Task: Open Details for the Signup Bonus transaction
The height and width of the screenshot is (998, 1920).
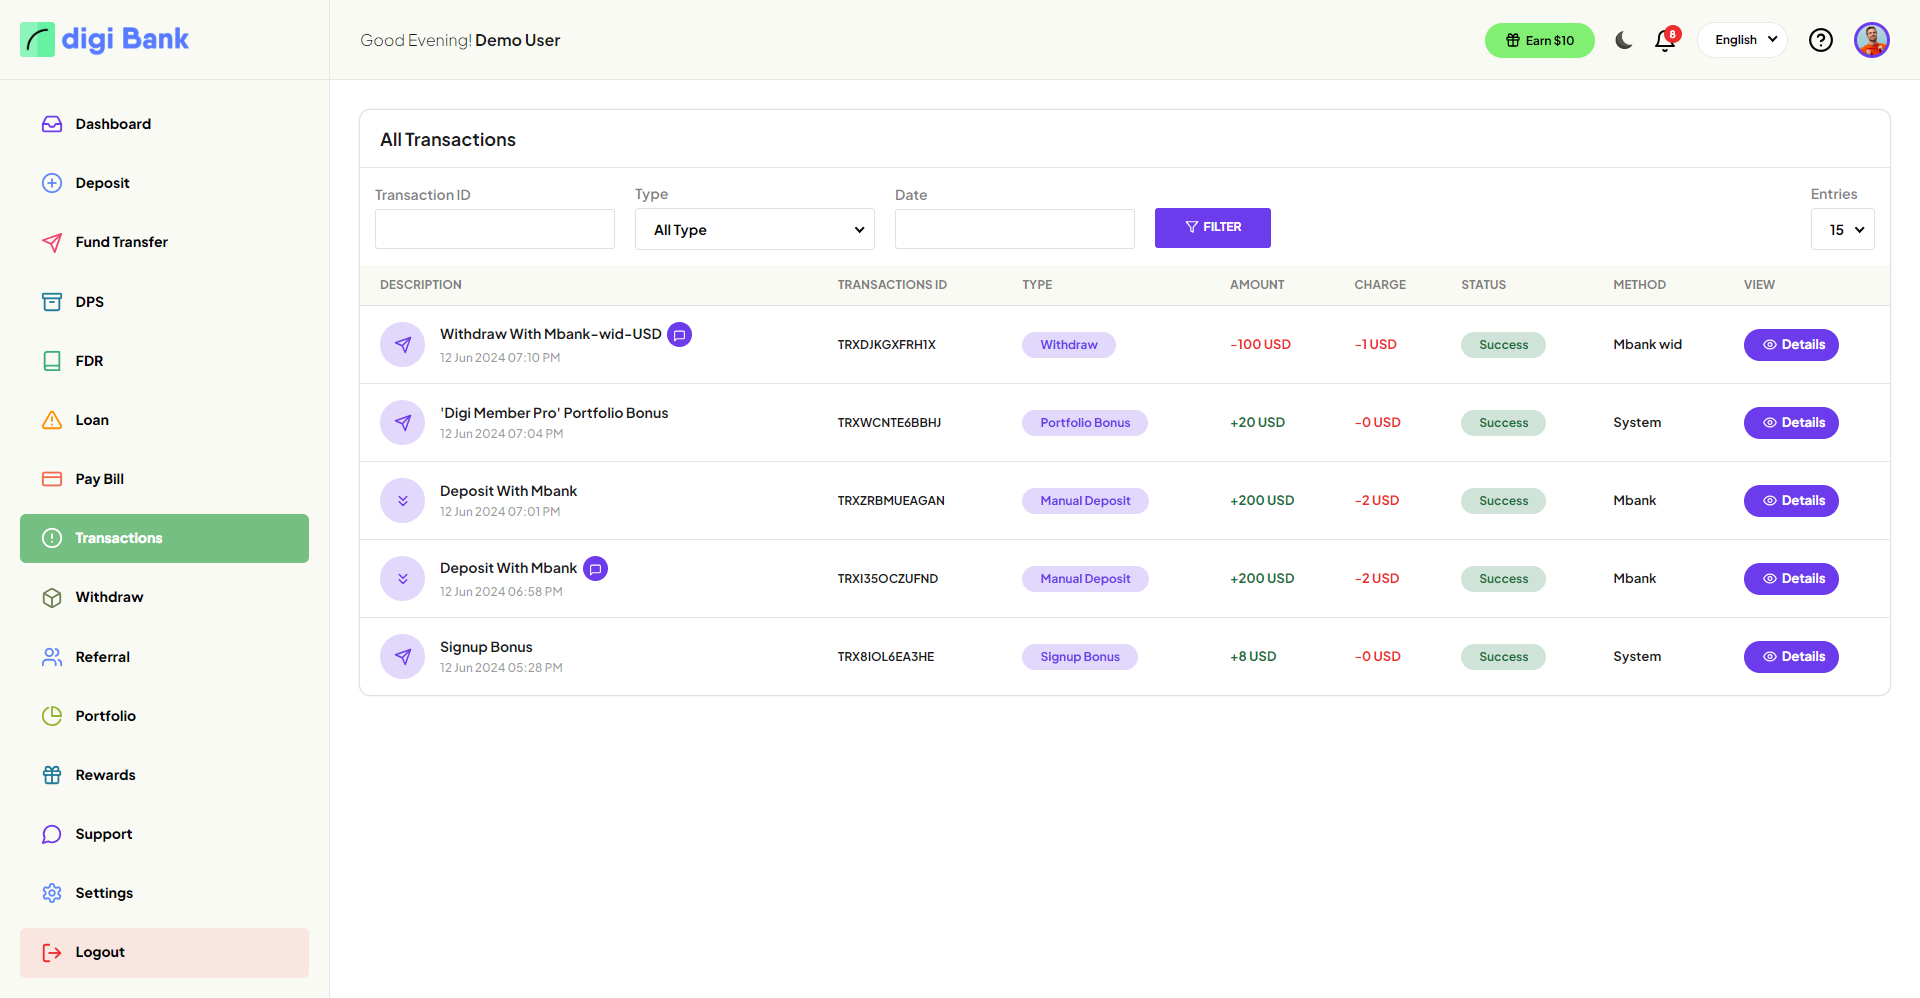Action: (1791, 656)
